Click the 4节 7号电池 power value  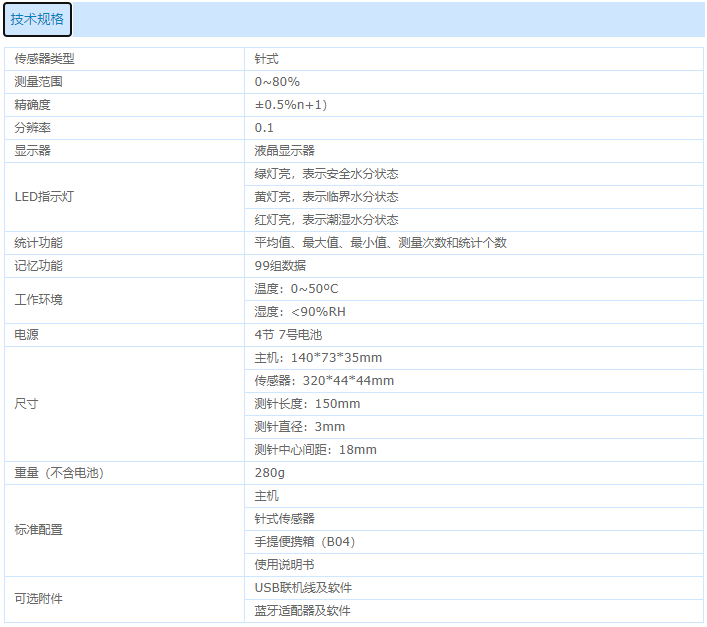pyautogui.click(x=288, y=335)
